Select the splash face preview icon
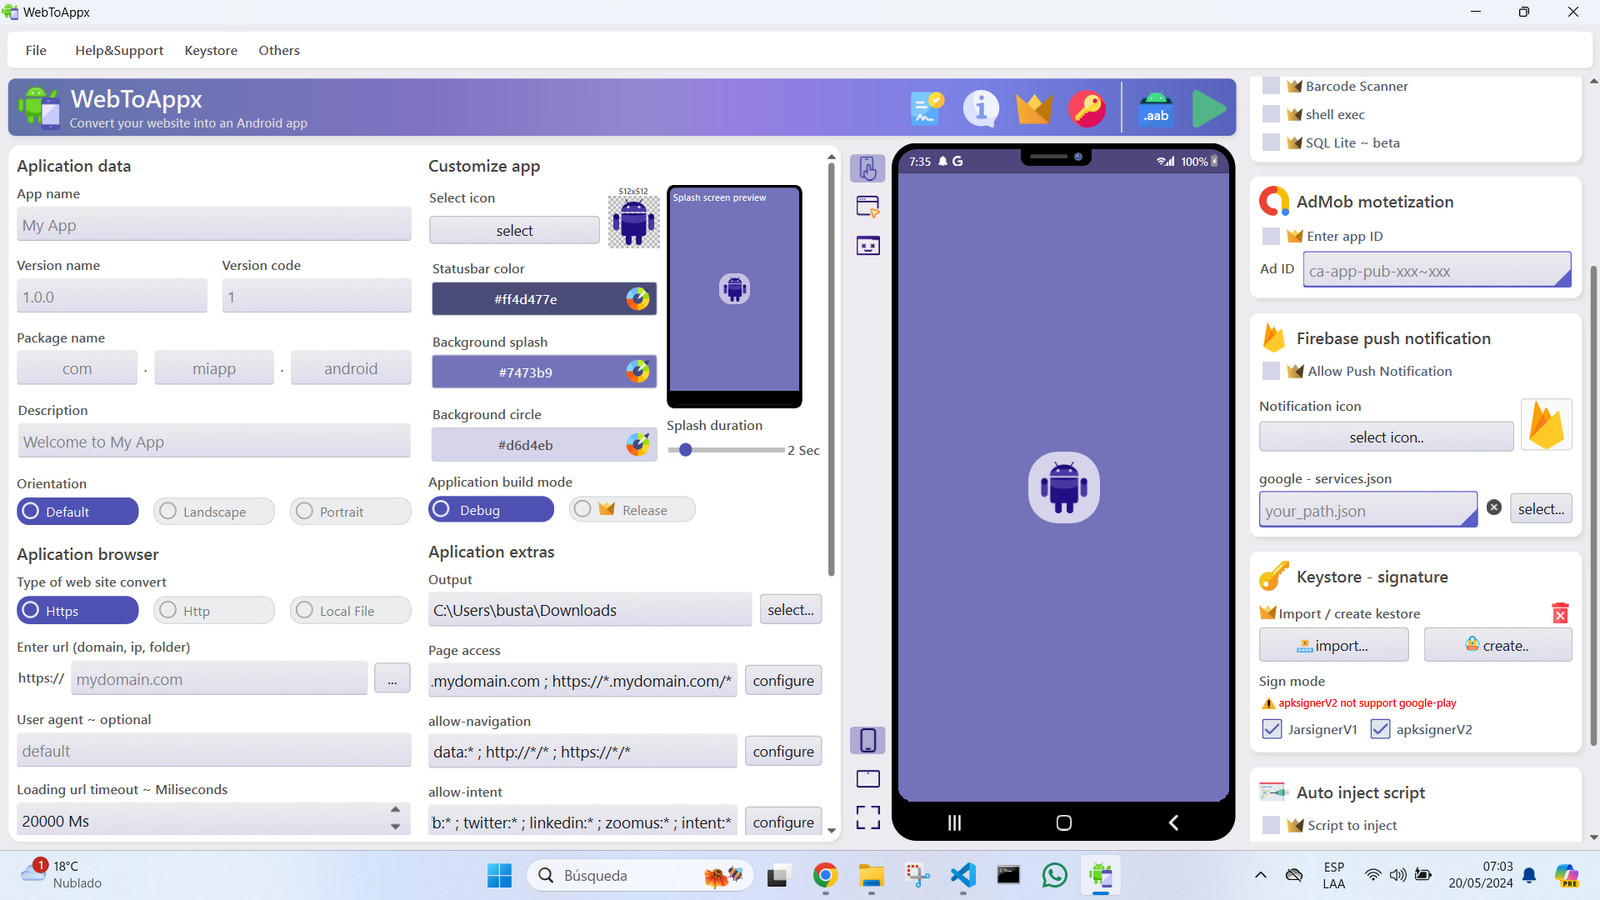The image size is (1600, 900). (868, 245)
